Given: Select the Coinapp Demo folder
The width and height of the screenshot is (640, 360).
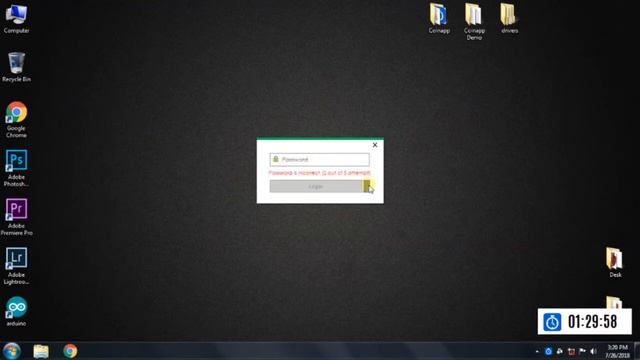Looking at the screenshot, I should [x=474, y=22].
